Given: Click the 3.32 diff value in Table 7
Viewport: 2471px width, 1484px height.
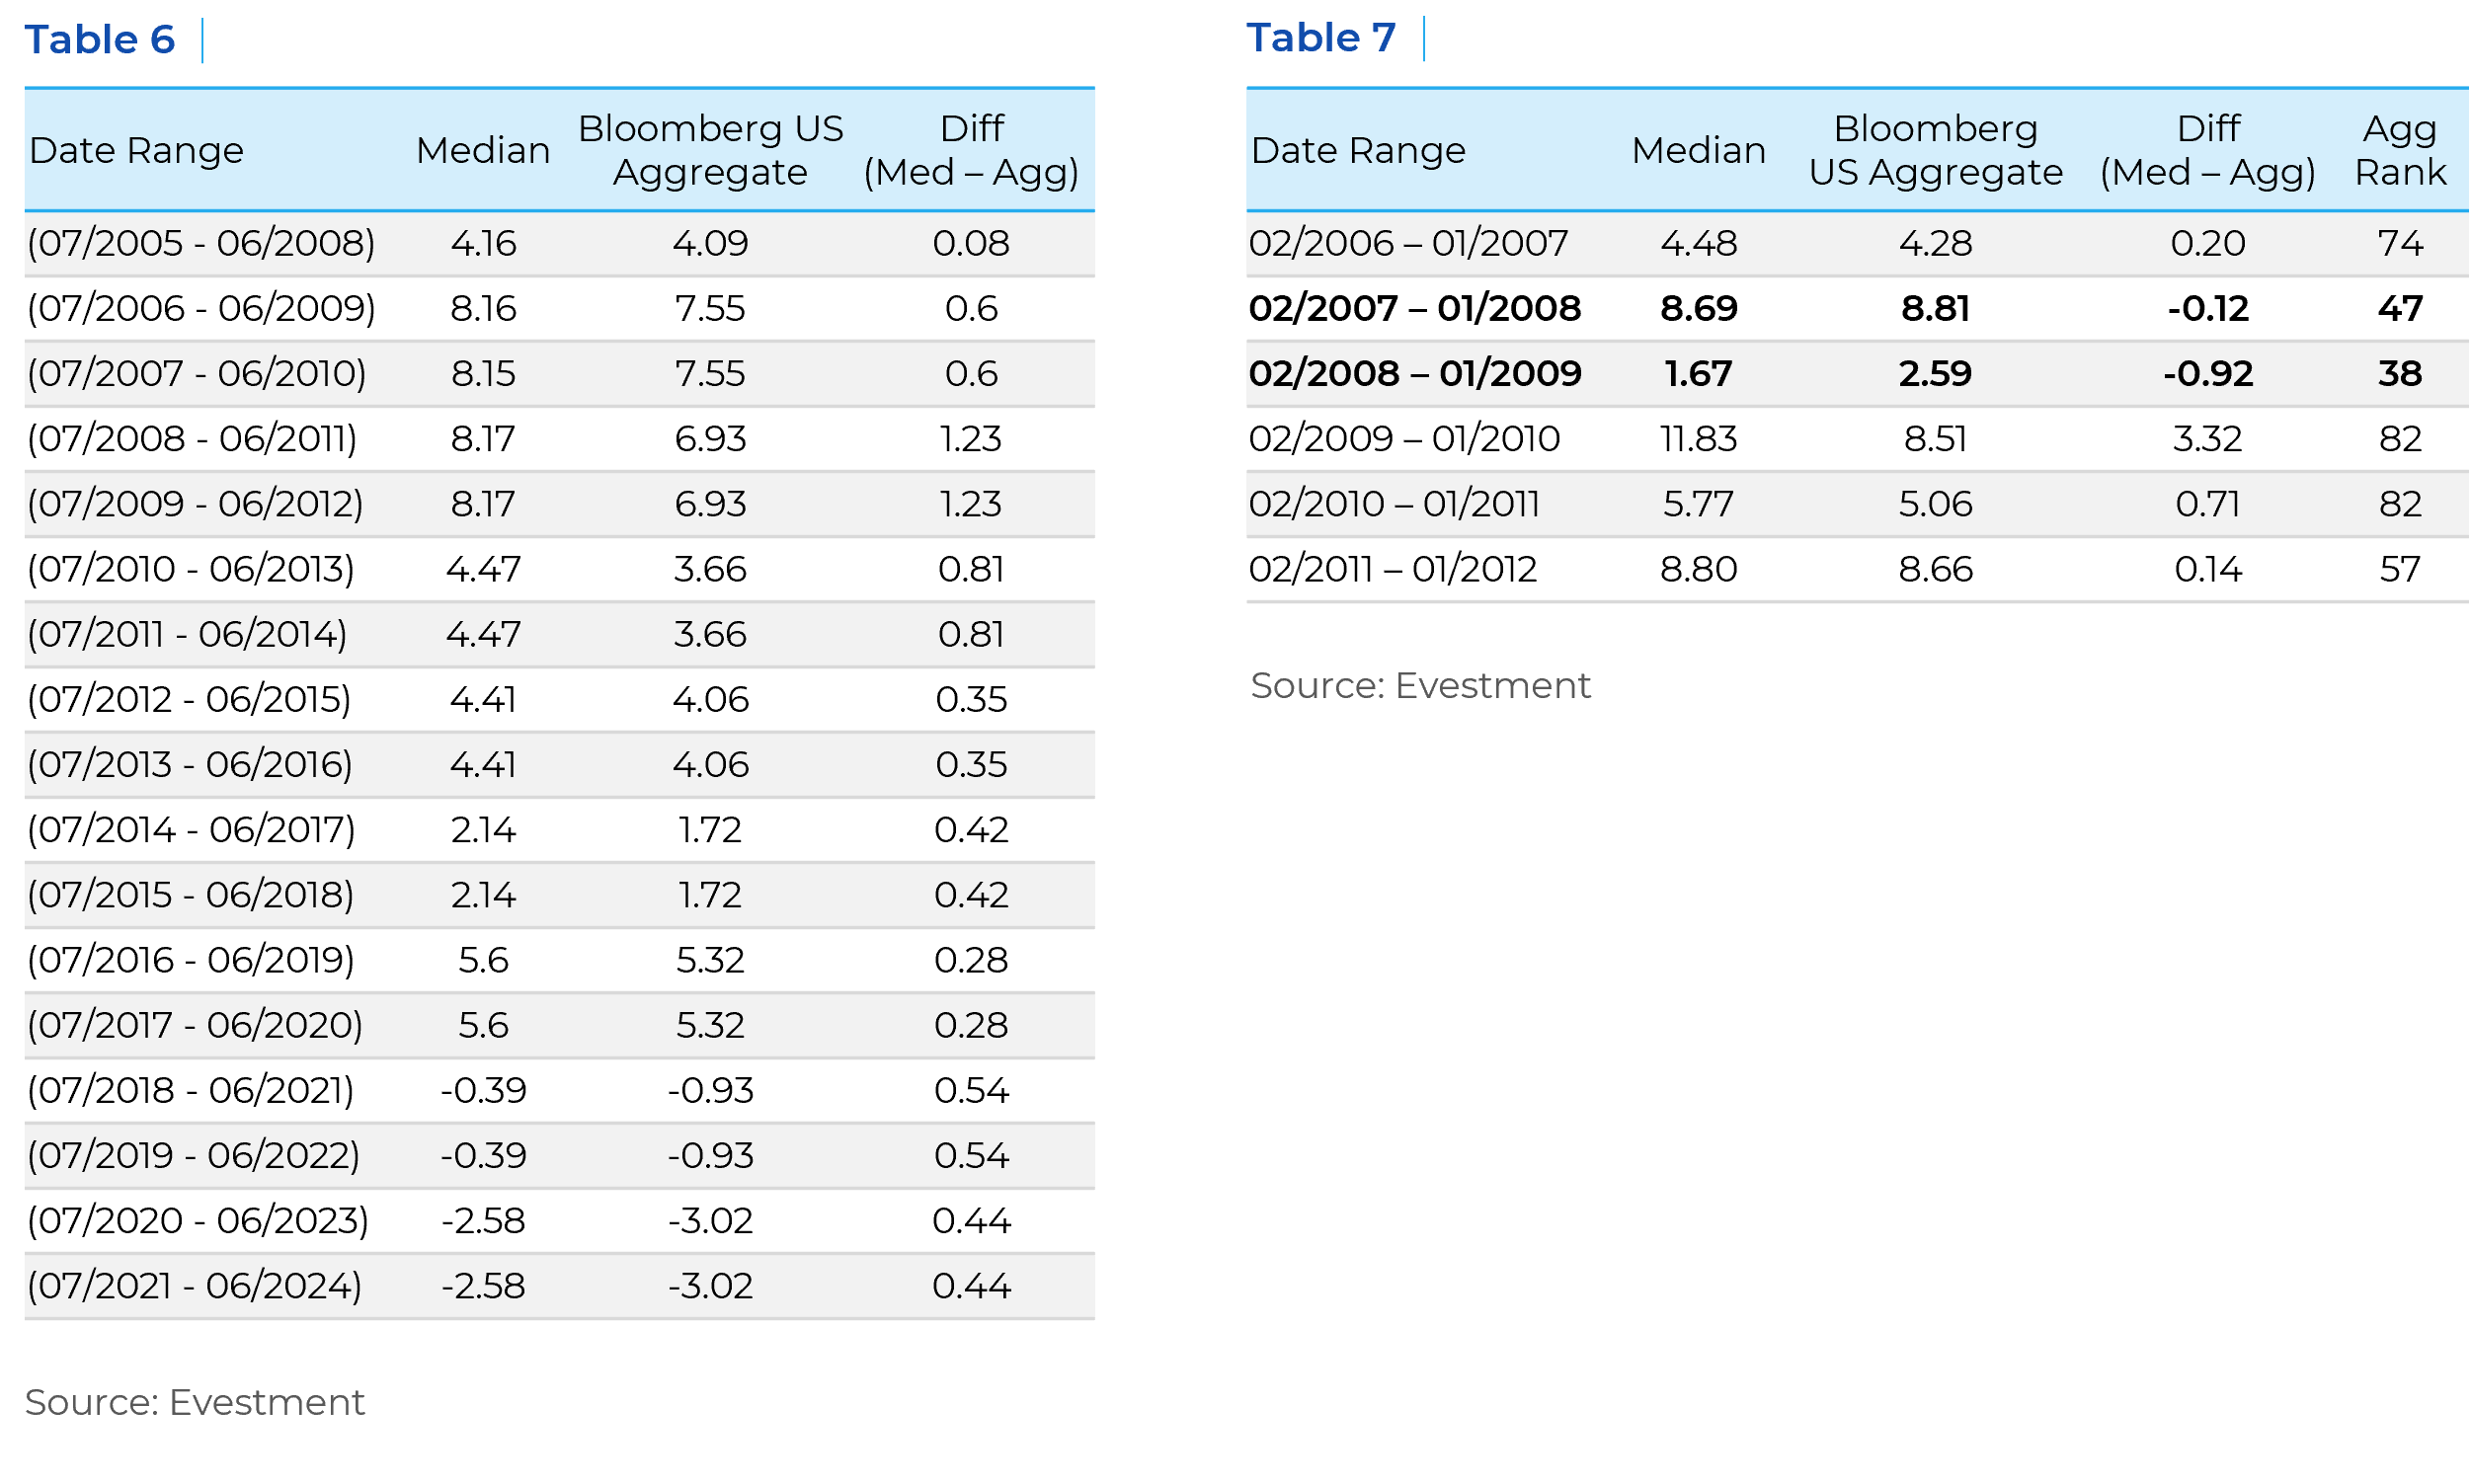Looking at the screenshot, I should (2207, 438).
